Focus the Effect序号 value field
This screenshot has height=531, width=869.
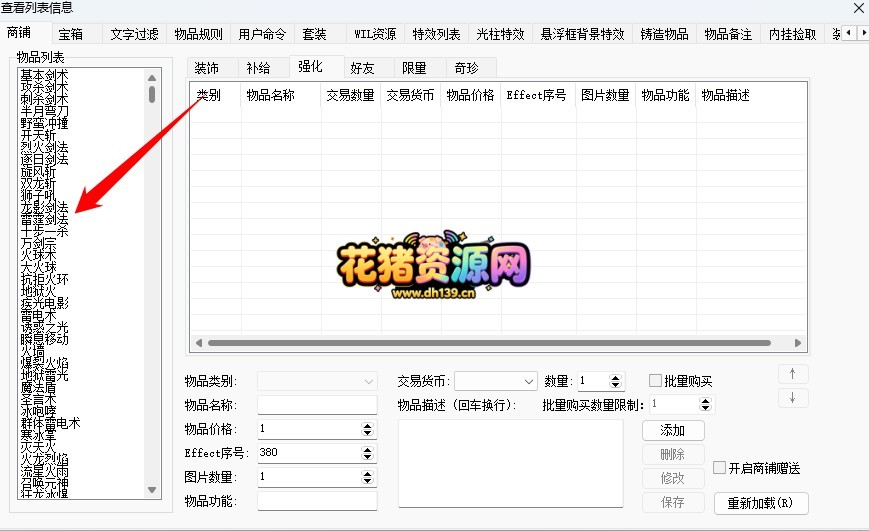click(x=309, y=453)
